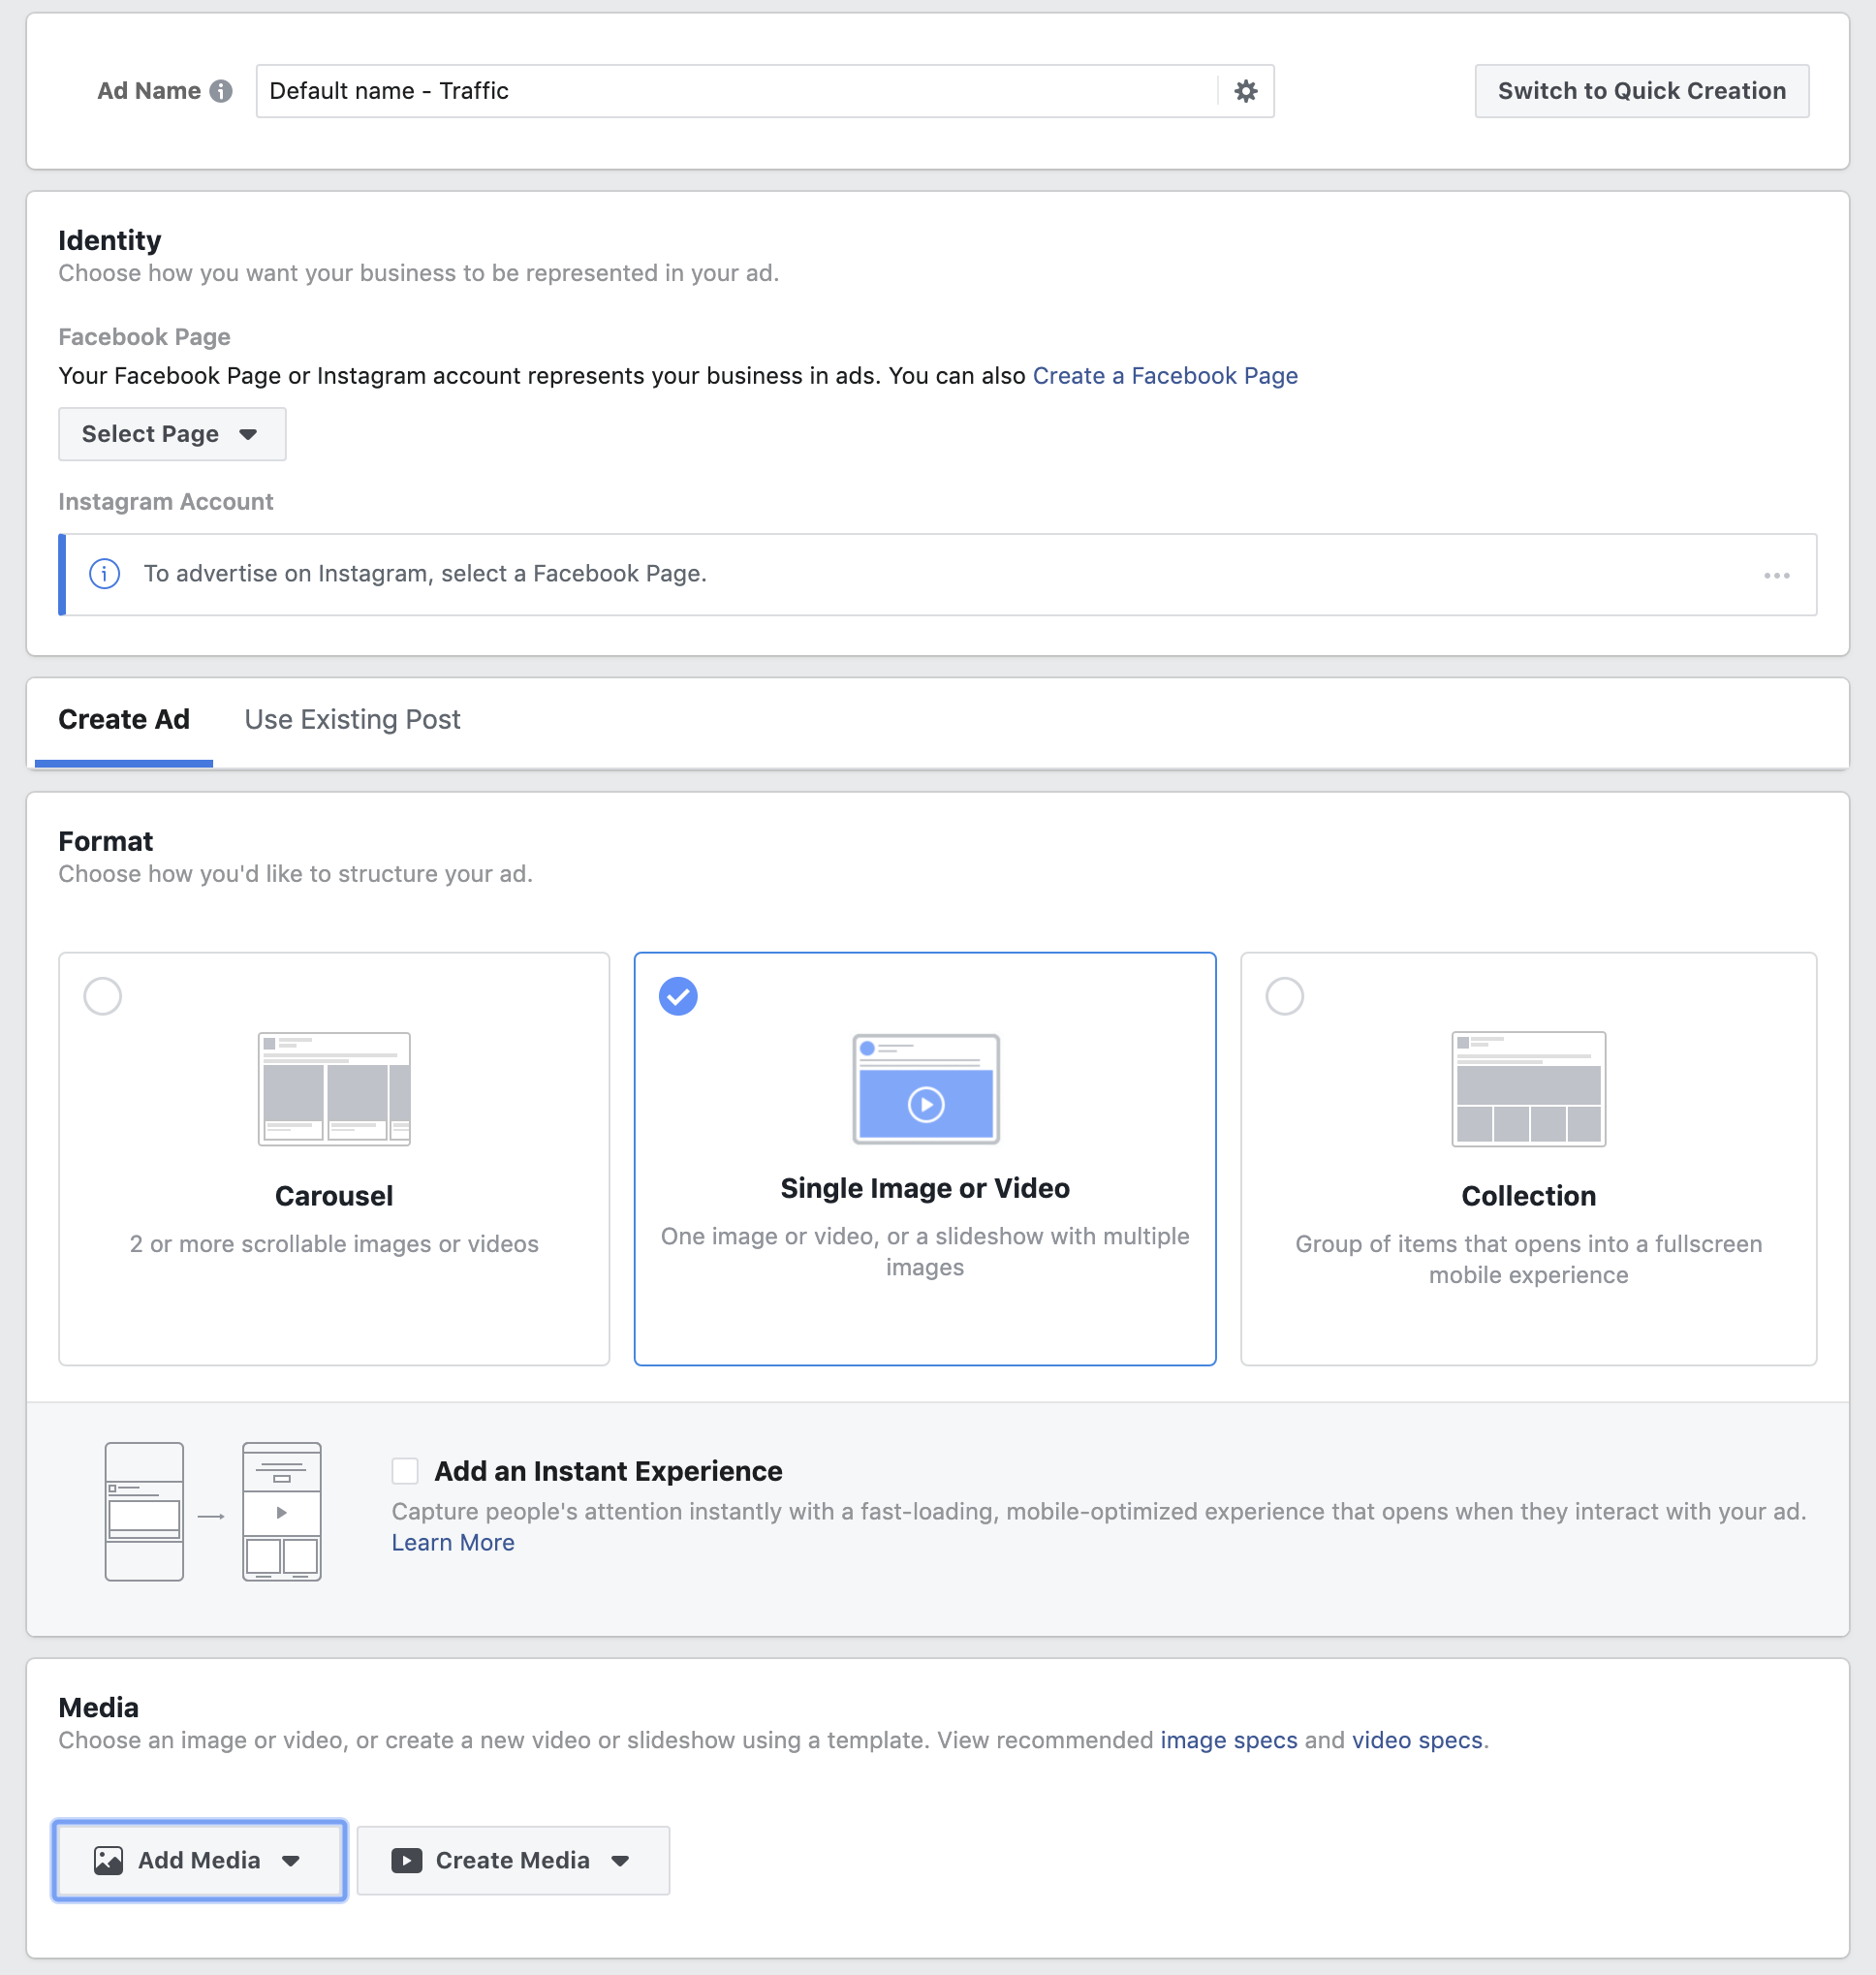Click the Collection format layout icon
This screenshot has width=1876, height=1975.
(1527, 1089)
